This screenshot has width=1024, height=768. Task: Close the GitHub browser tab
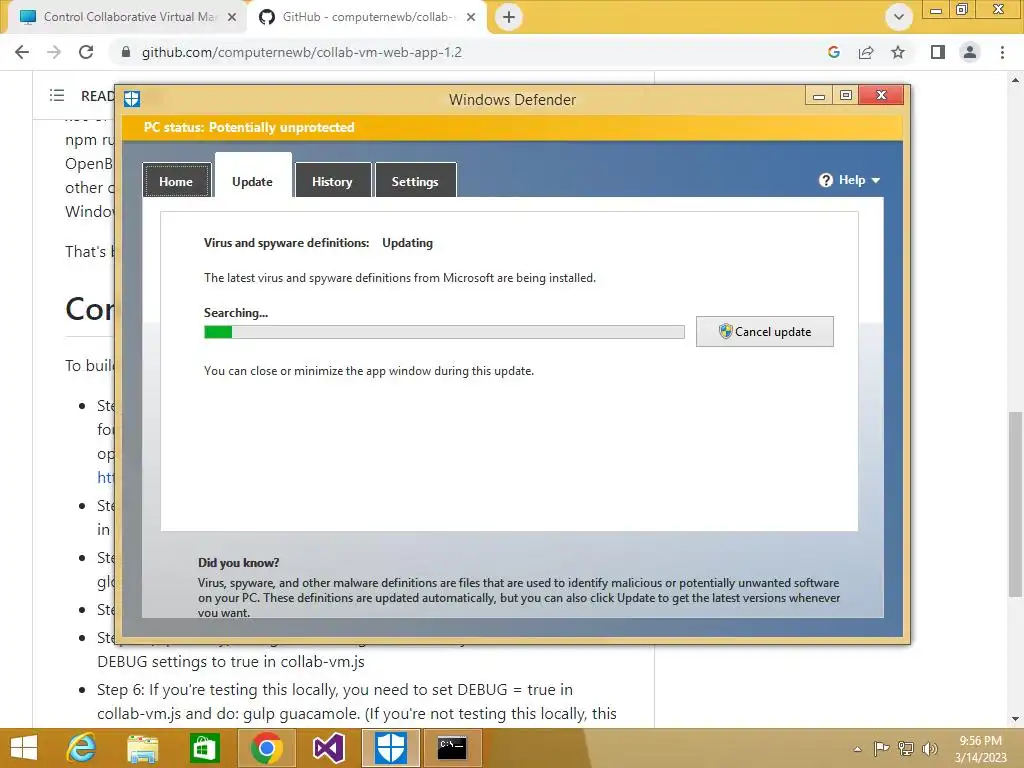pyautogui.click(x=471, y=17)
